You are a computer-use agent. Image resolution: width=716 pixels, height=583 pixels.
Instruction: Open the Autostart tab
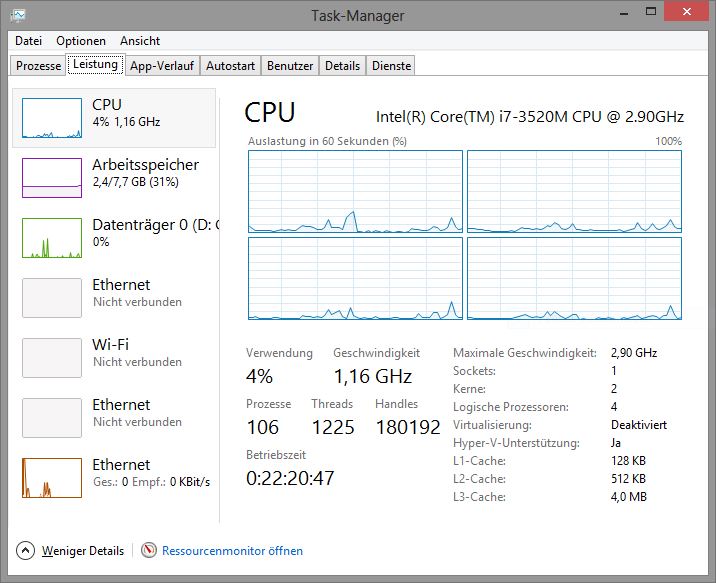point(230,66)
